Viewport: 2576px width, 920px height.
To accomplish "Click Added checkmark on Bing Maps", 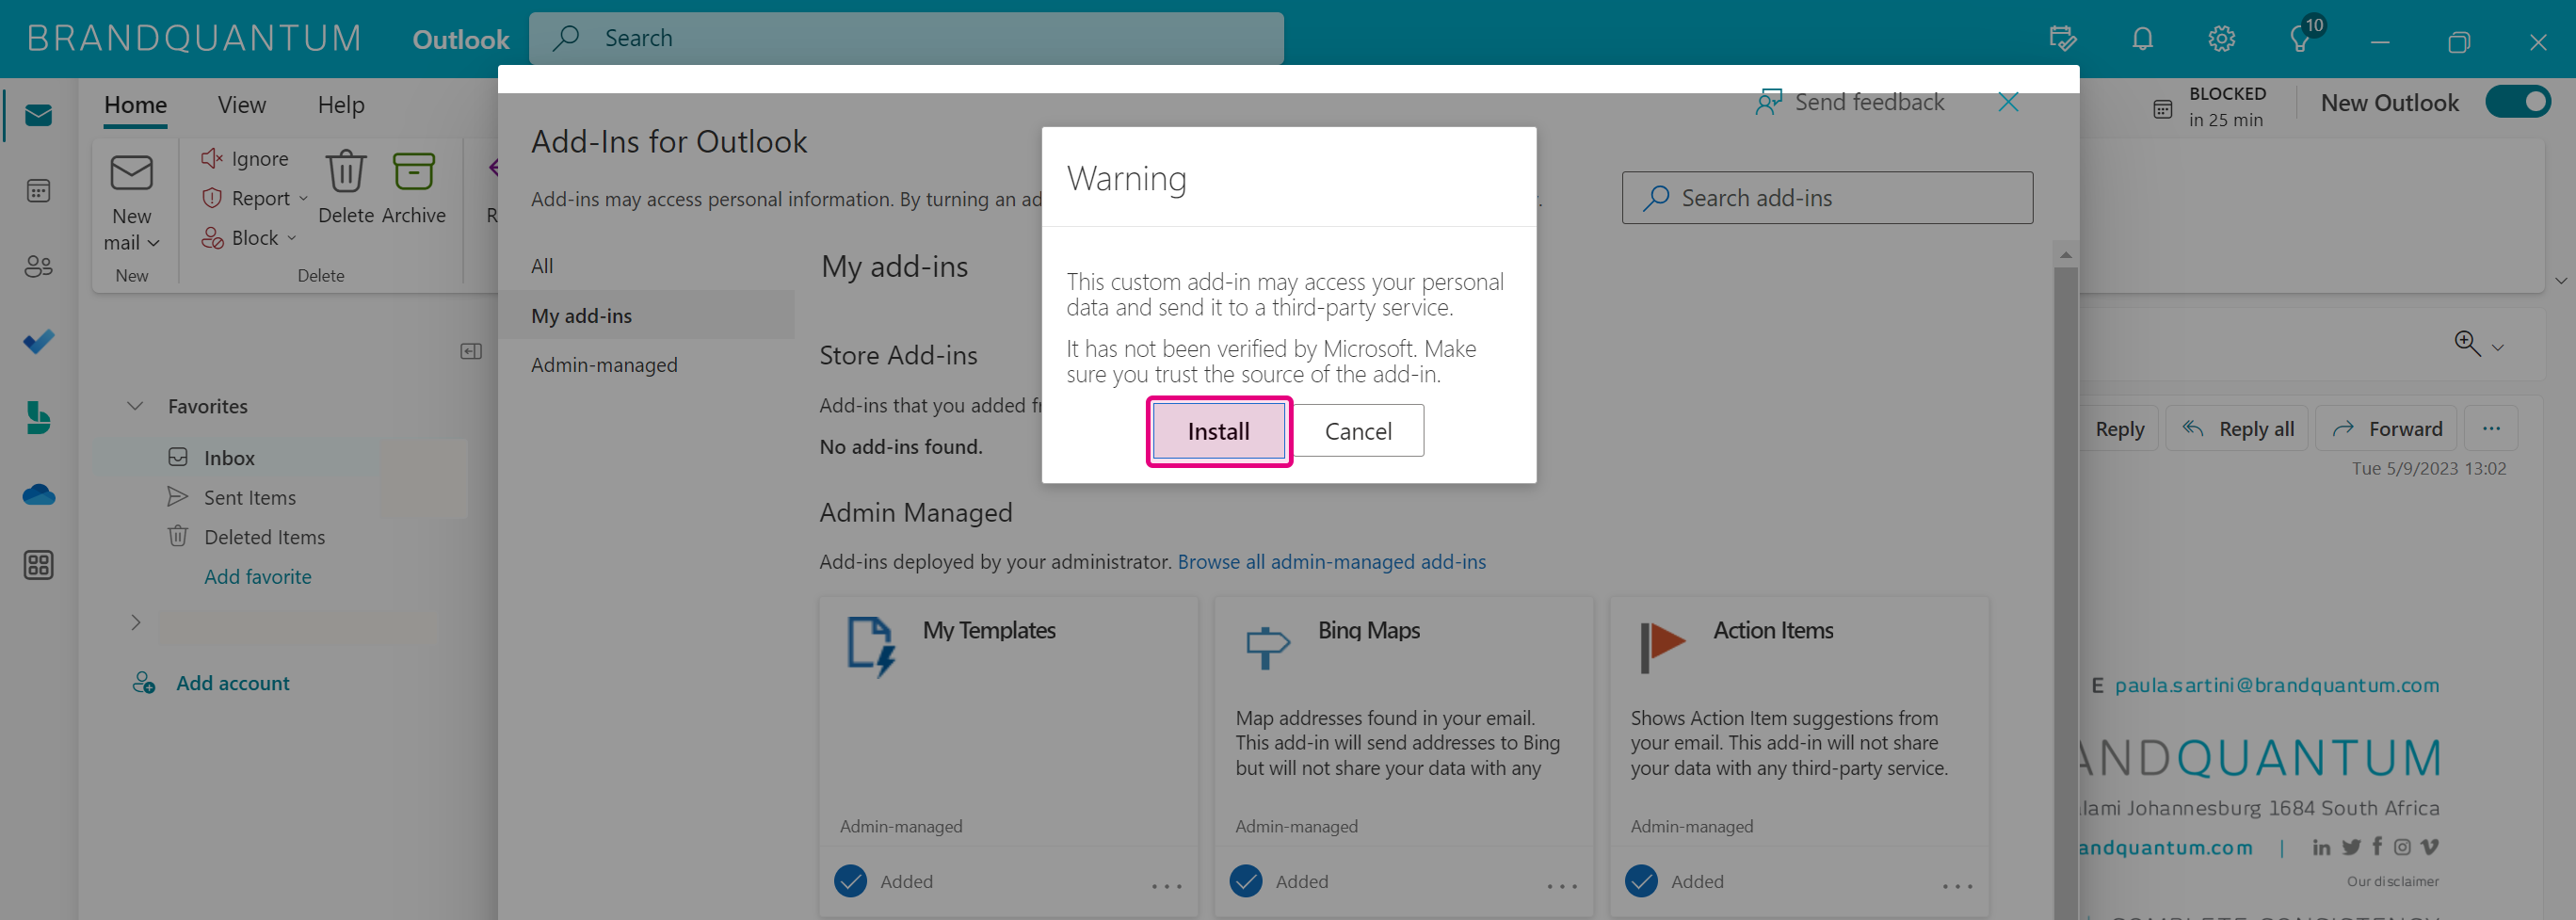I will [1246, 881].
